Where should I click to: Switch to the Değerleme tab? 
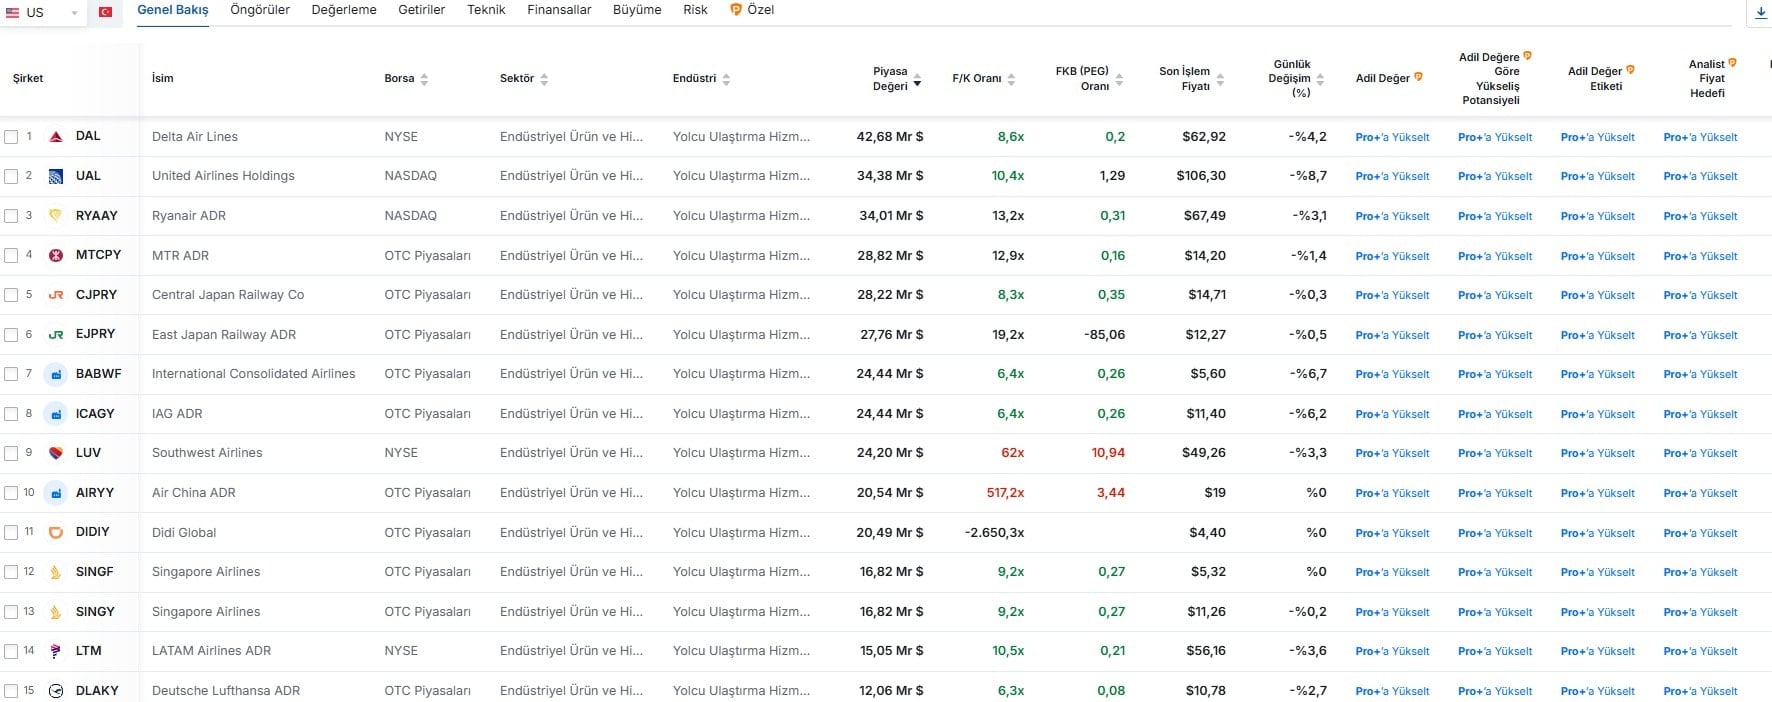[x=344, y=10]
